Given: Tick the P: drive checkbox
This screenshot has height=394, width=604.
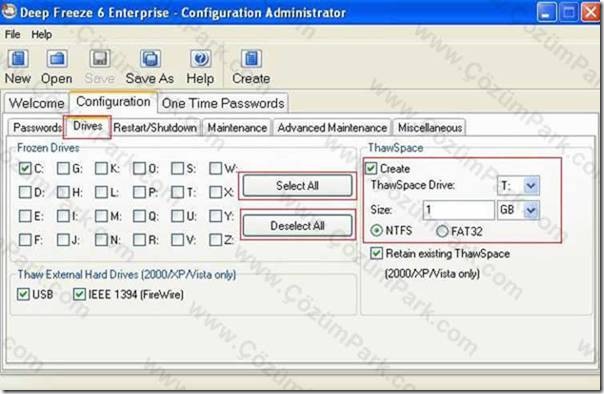Looking at the screenshot, I should point(139,192).
